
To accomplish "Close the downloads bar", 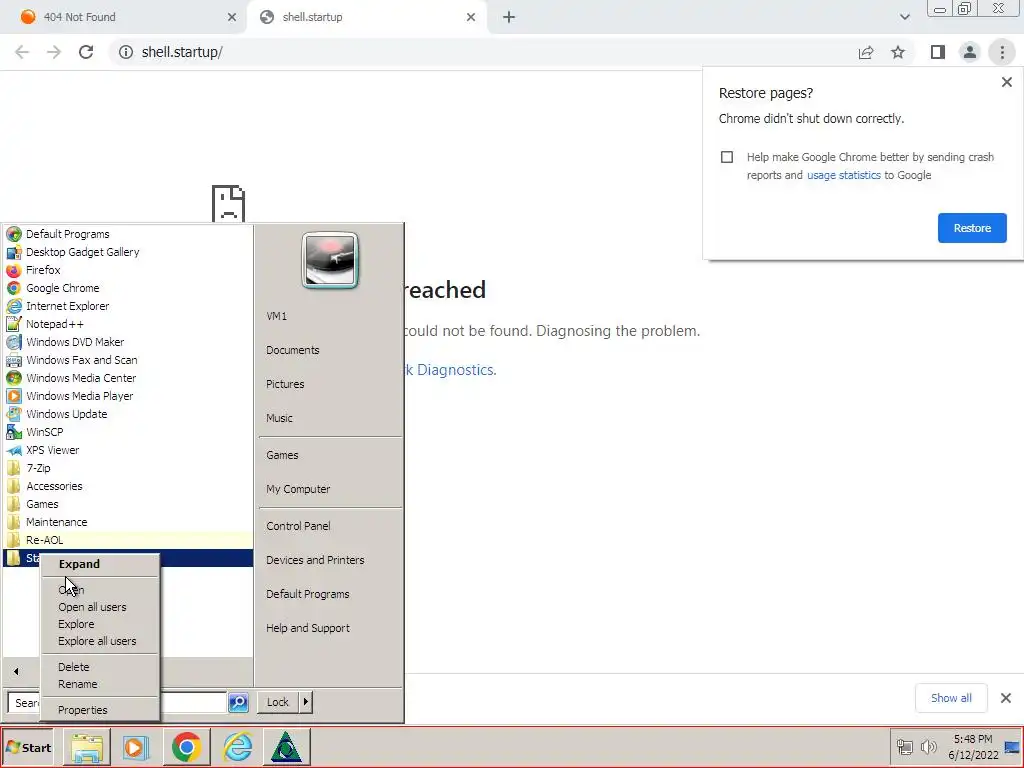I will pyautogui.click(x=1006, y=698).
